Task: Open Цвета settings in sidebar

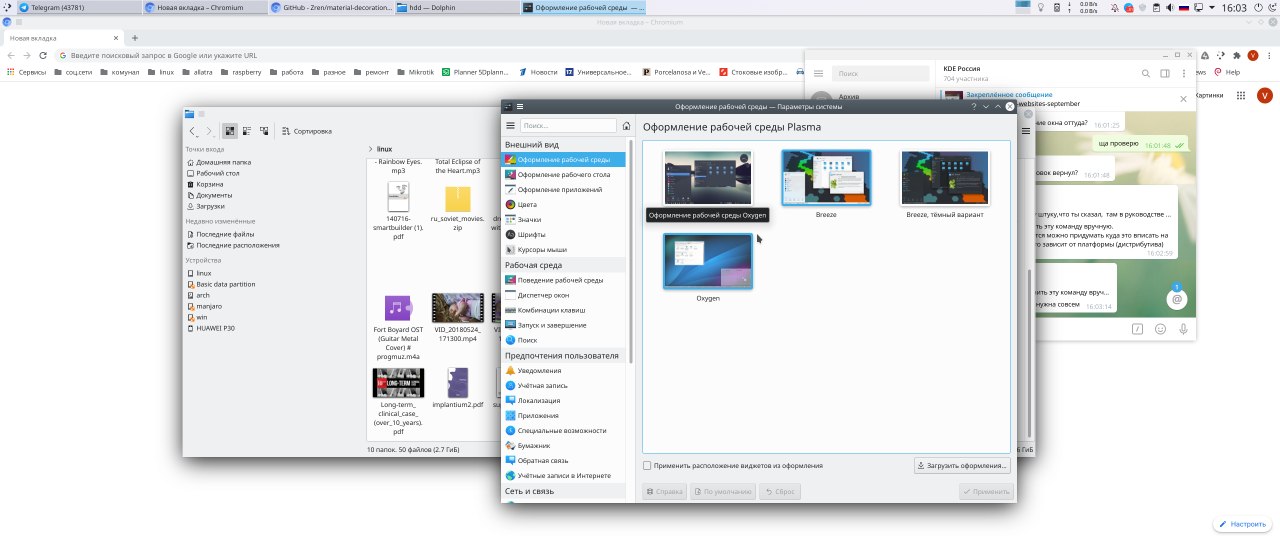Action: [x=565, y=204]
